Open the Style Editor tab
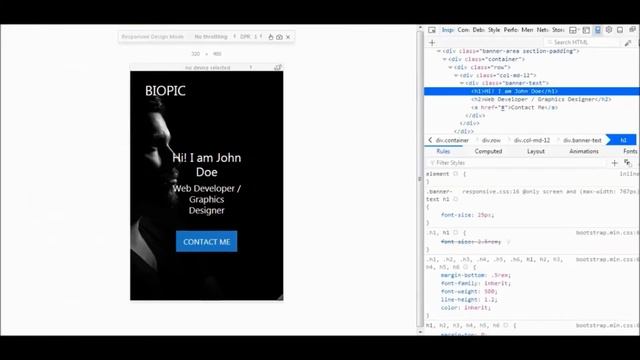Screen dimensions: 640x360 (494, 30)
